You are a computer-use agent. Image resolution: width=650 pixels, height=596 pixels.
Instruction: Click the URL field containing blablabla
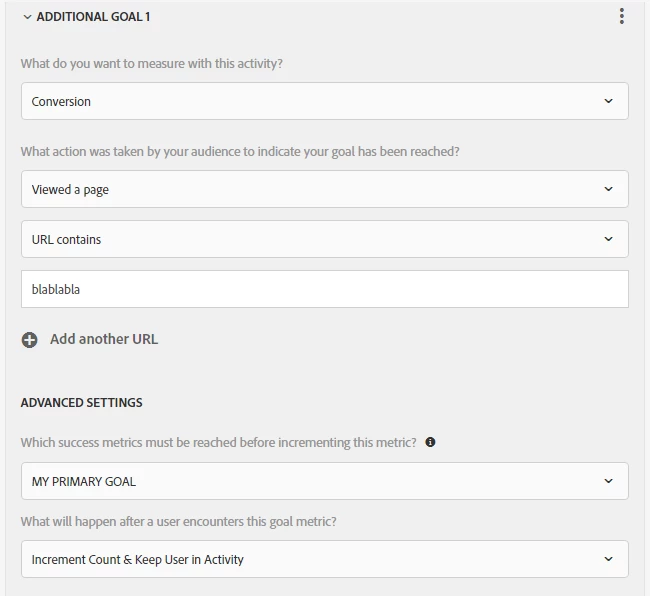pos(324,289)
